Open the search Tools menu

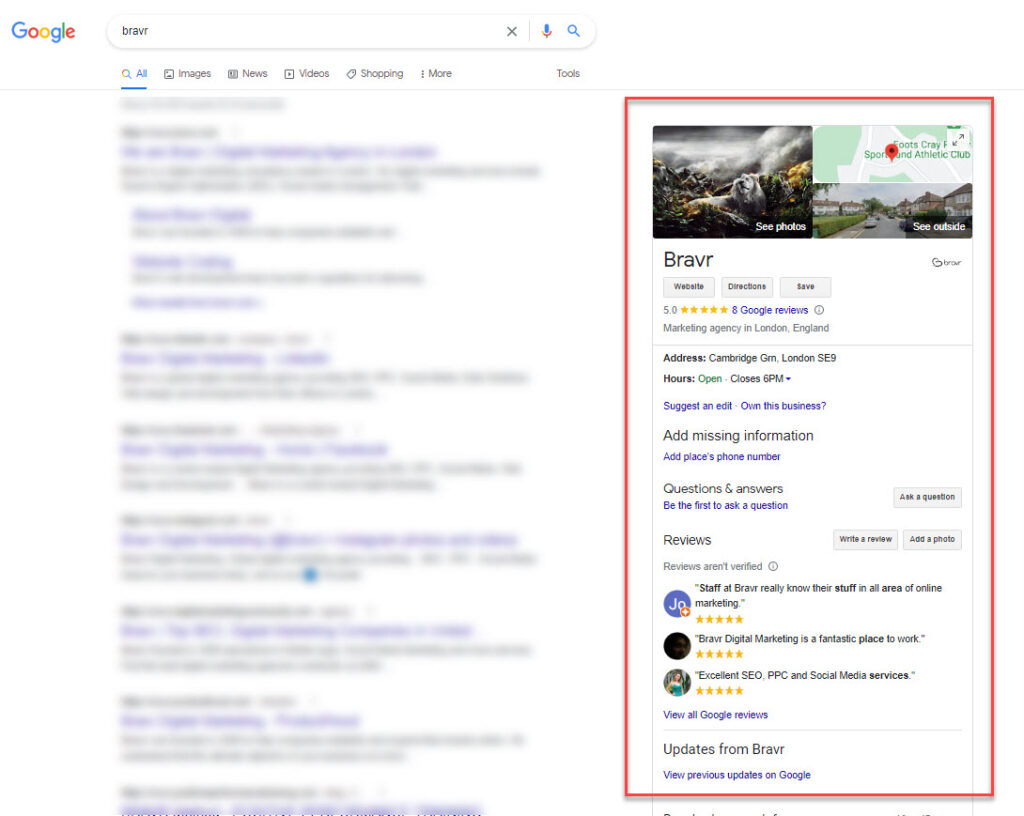coord(568,74)
